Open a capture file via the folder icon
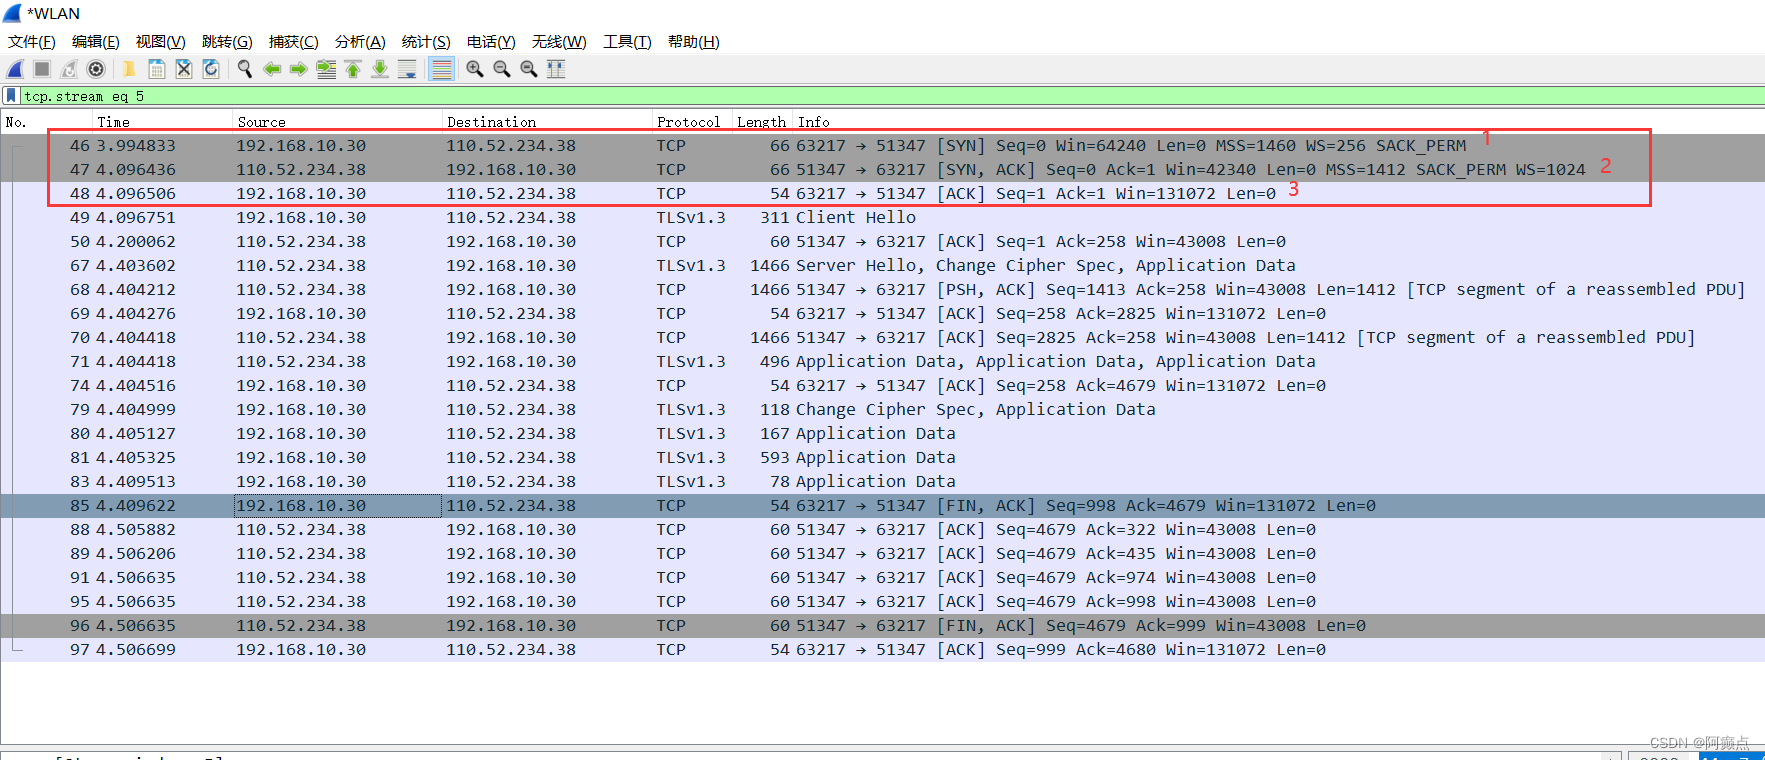 129,69
